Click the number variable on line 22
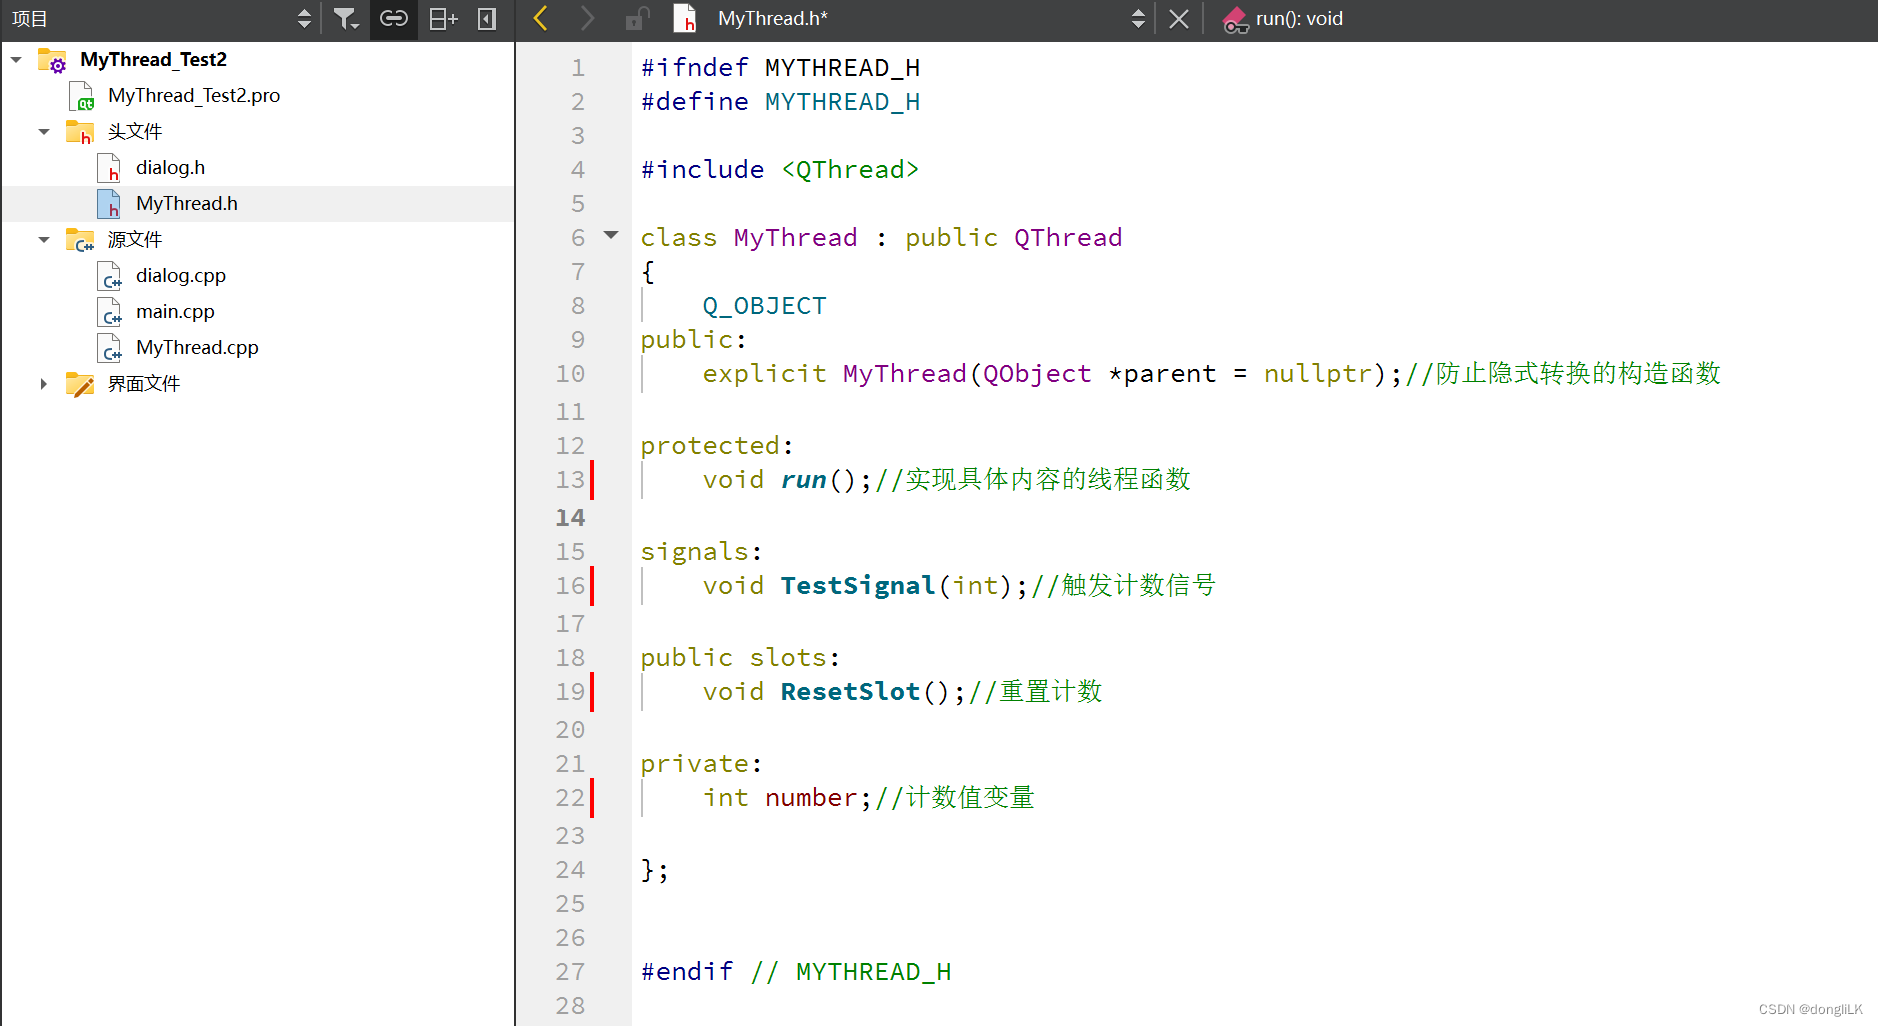This screenshot has height=1026, width=1878. (x=811, y=798)
